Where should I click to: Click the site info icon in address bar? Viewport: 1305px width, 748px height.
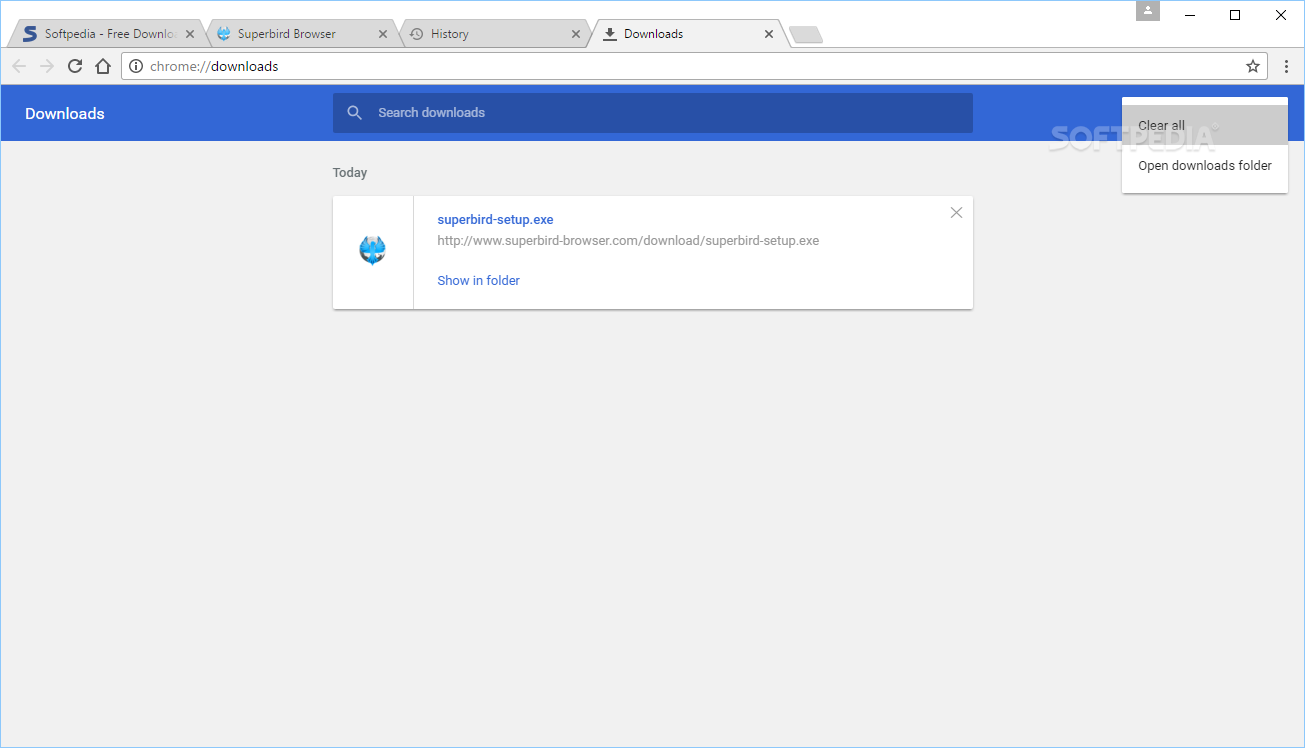click(x=137, y=66)
